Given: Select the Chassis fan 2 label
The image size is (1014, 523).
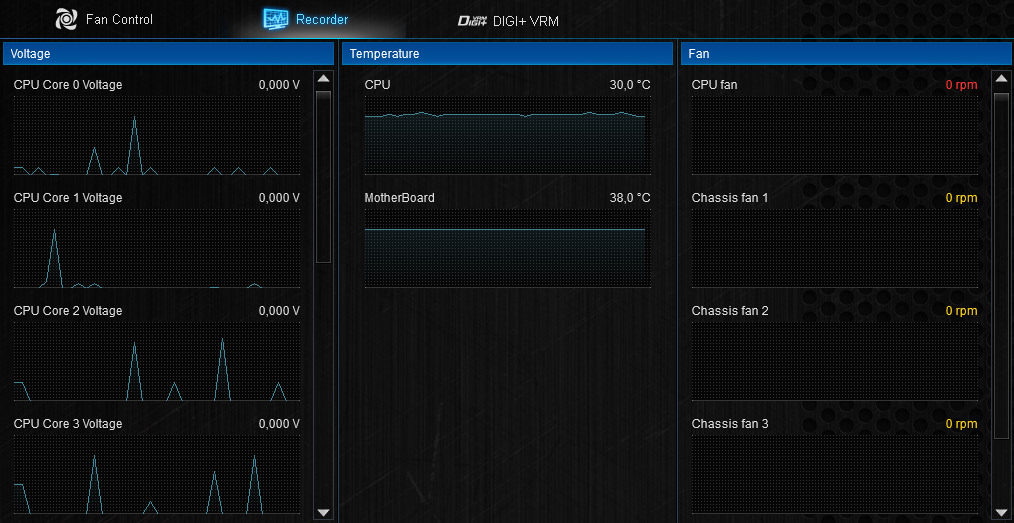Looking at the screenshot, I should [x=730, y=311].
